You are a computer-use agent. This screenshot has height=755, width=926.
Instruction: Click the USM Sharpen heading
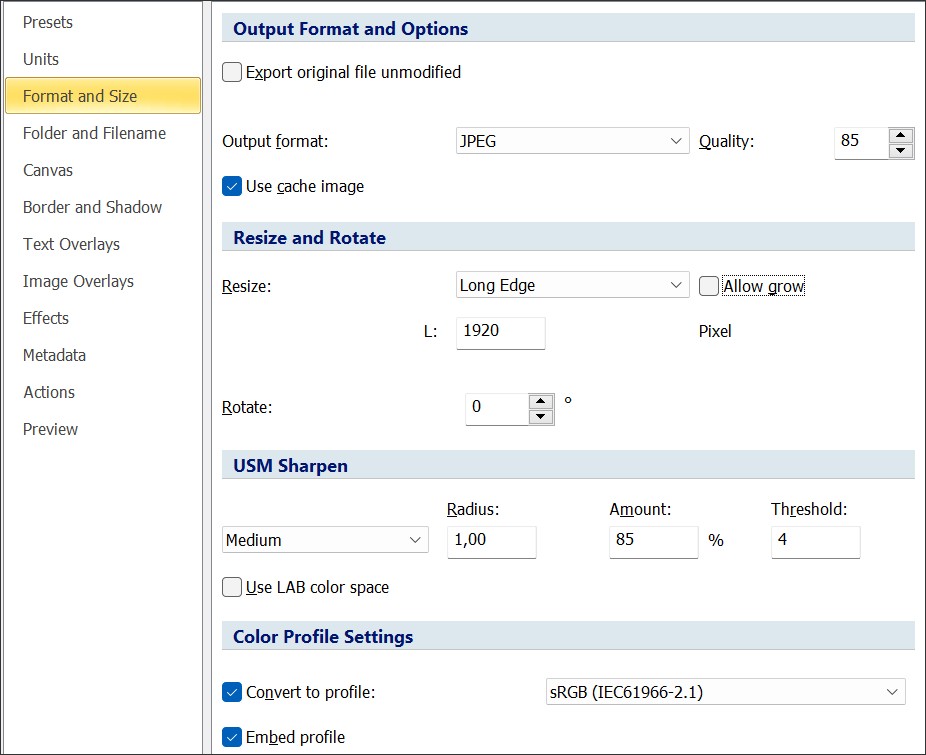(x=290, y=466)
